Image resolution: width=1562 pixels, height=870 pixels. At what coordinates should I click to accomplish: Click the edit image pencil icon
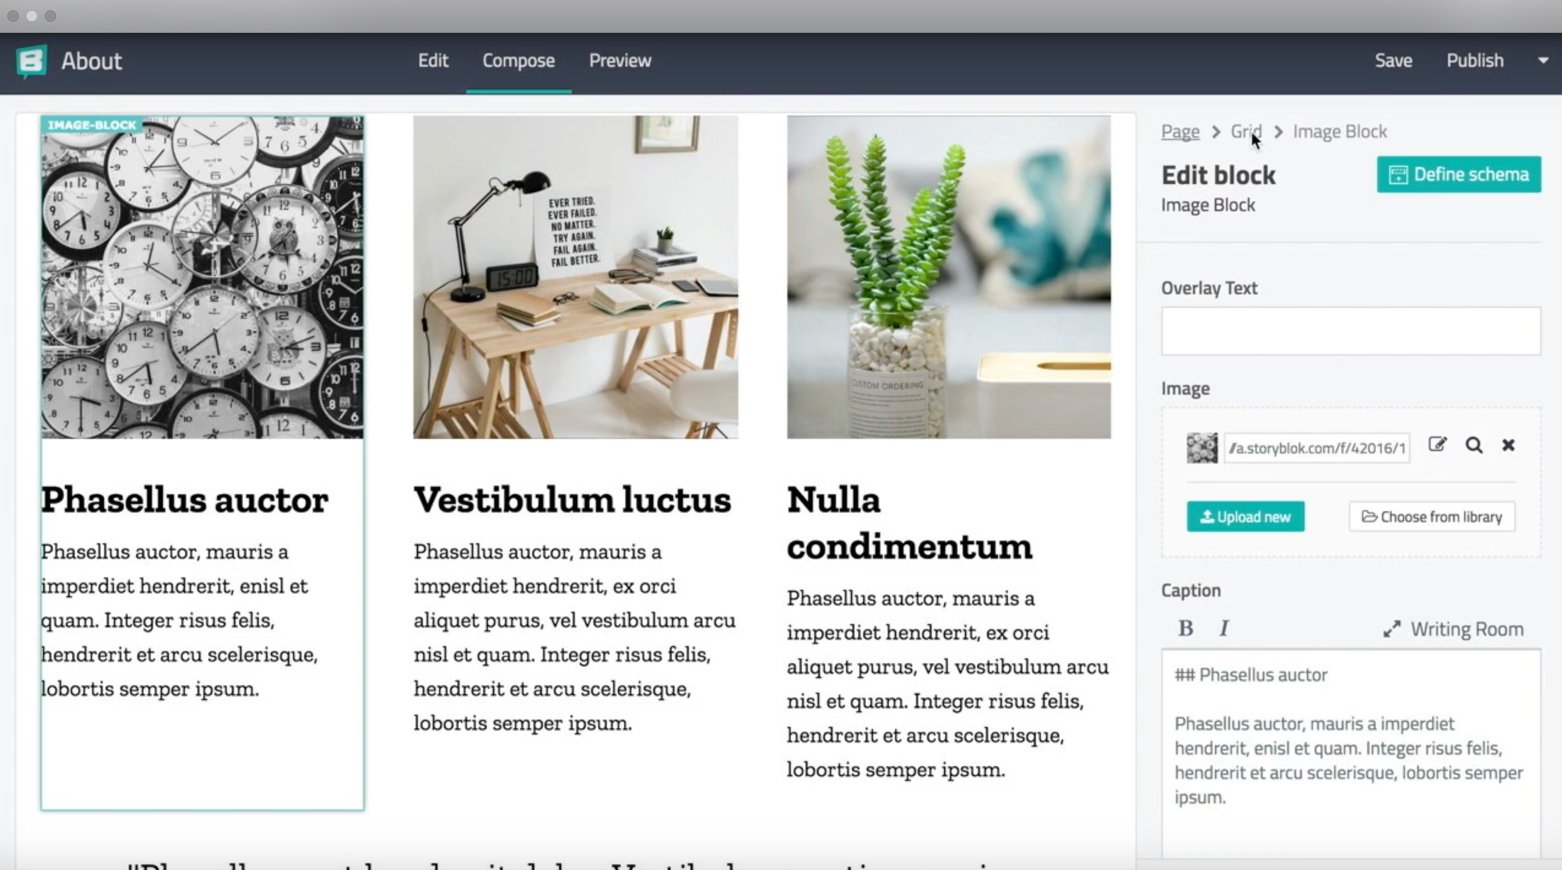pos(1437,445)
